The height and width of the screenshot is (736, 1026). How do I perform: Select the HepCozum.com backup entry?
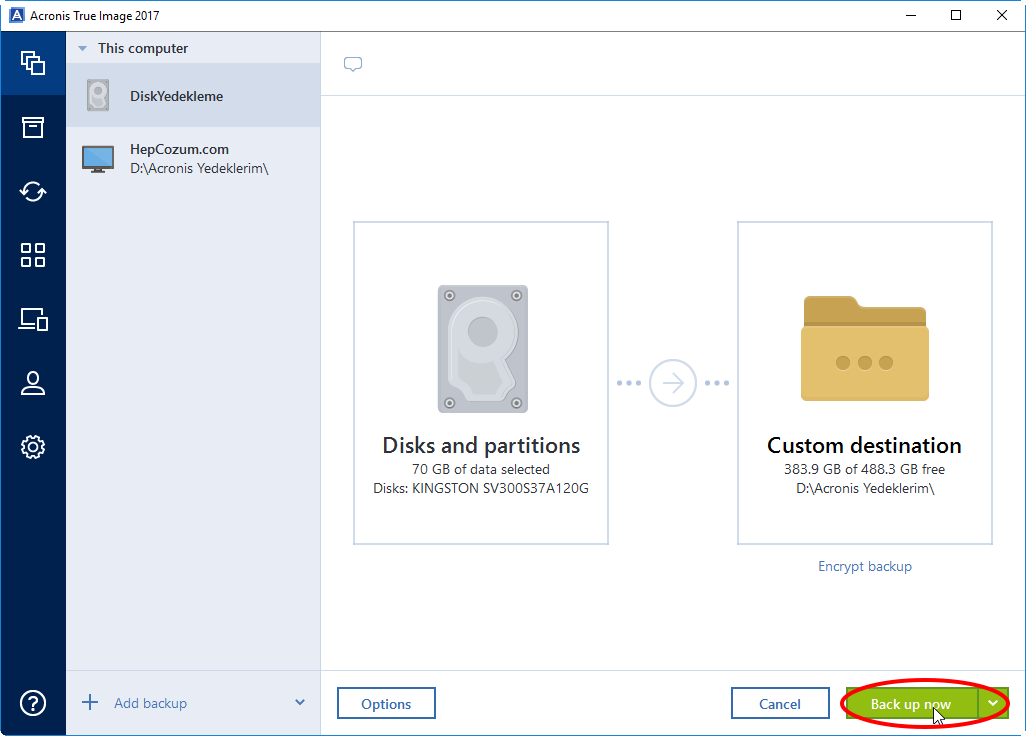click(193, 159)
